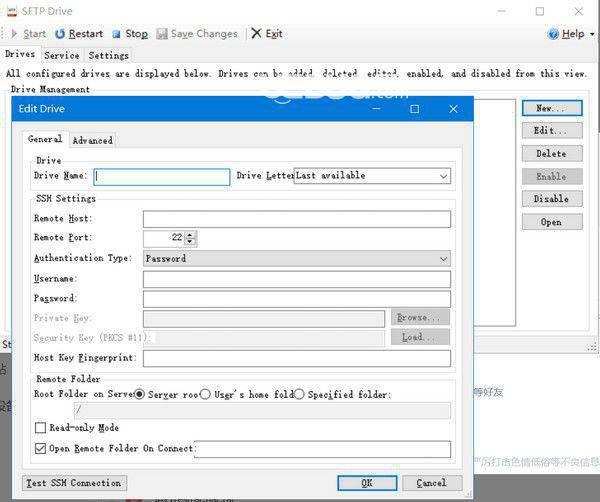Expand the Authentication Type dropdown

click(x=297, y=259)
